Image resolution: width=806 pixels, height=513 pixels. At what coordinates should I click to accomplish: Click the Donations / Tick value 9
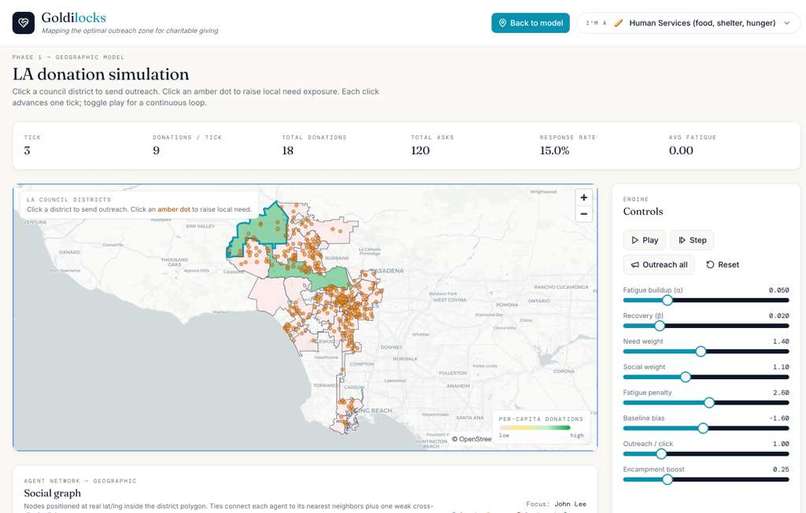pyautogui.click(x=156, y=151)
